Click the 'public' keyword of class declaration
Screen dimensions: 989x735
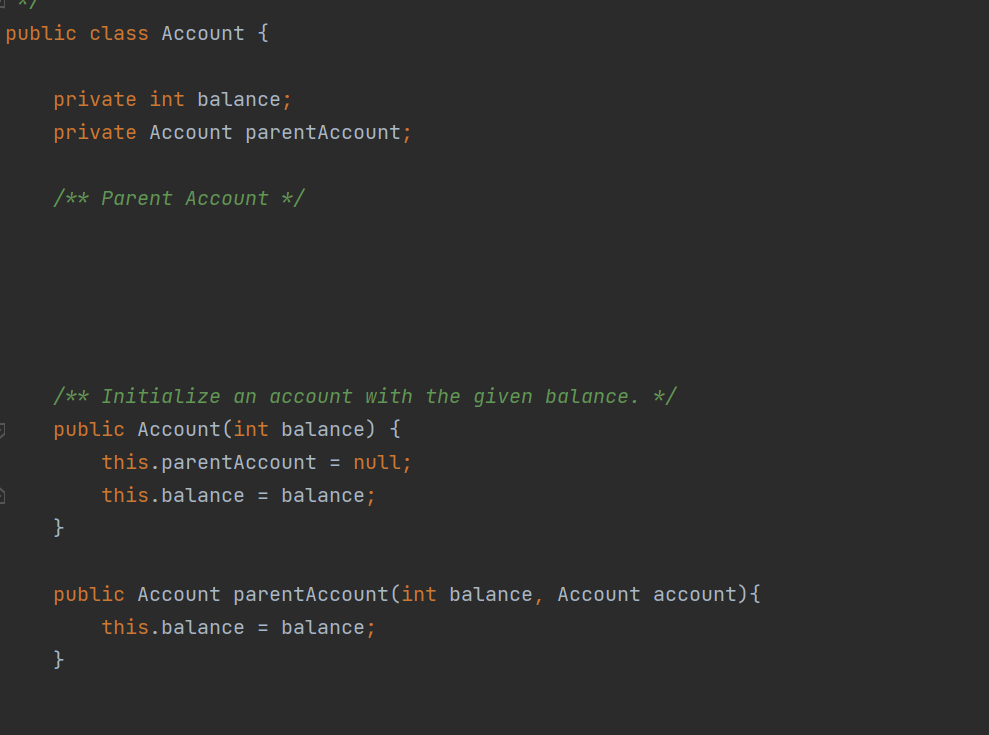(x=41, y=33)
